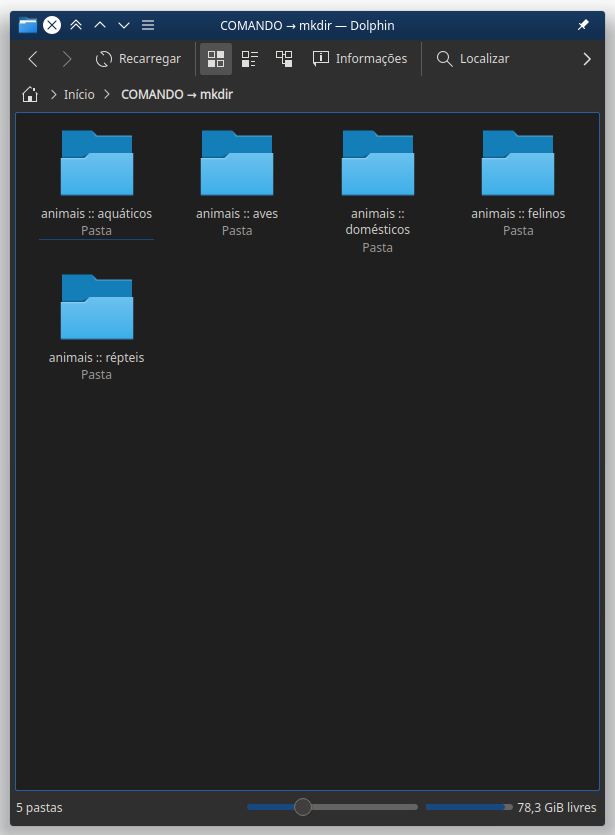615x835 pixels.
Task: Switch to details tree view mode
Action: 284,59
